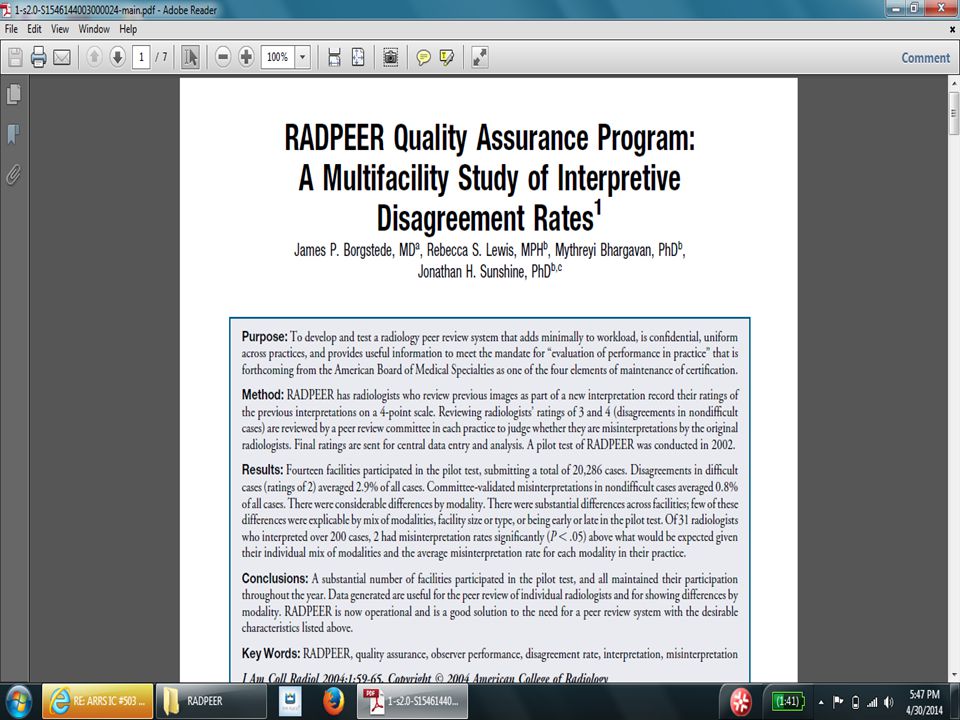This screenshot has width=960, height=720.
Task: Click the Save file icon
Action: [15, 58]
